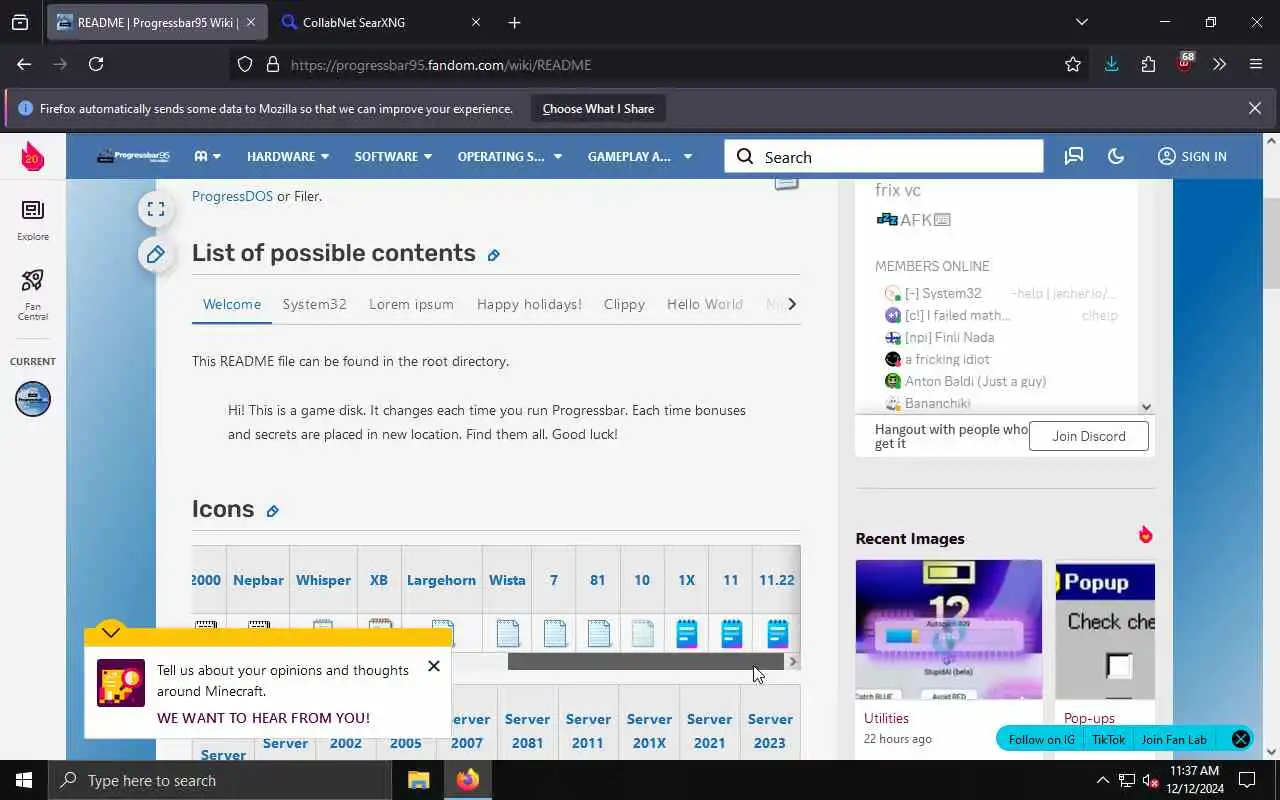This screenshot has width=1280, height=800.
Task: Expand the SOFTWARE menu
Action: pos(393,156)
